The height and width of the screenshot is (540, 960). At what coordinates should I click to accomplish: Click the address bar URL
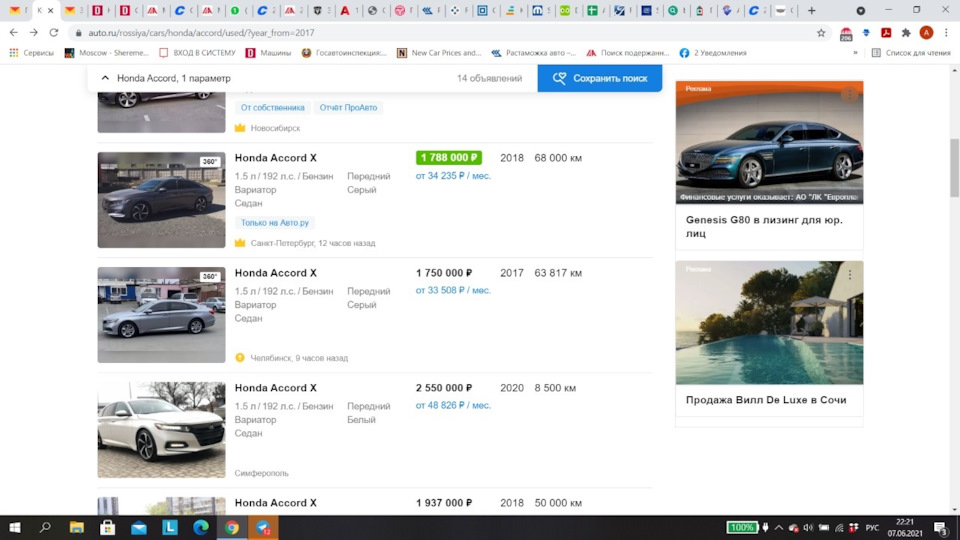pos(201,33)
